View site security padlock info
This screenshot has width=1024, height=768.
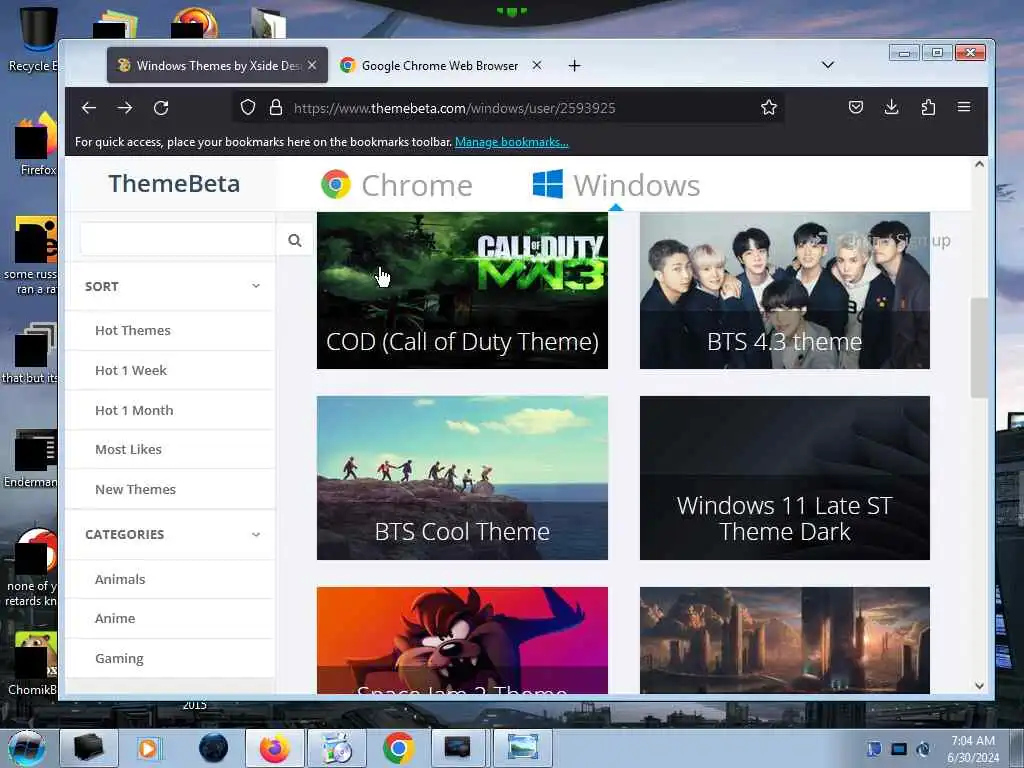[276, 108]
